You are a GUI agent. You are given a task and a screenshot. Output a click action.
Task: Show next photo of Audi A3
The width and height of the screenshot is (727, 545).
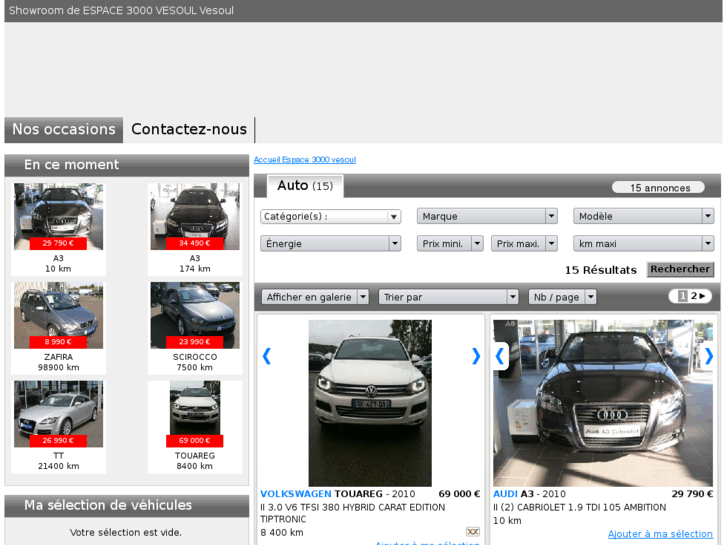[x=708, y=356]
